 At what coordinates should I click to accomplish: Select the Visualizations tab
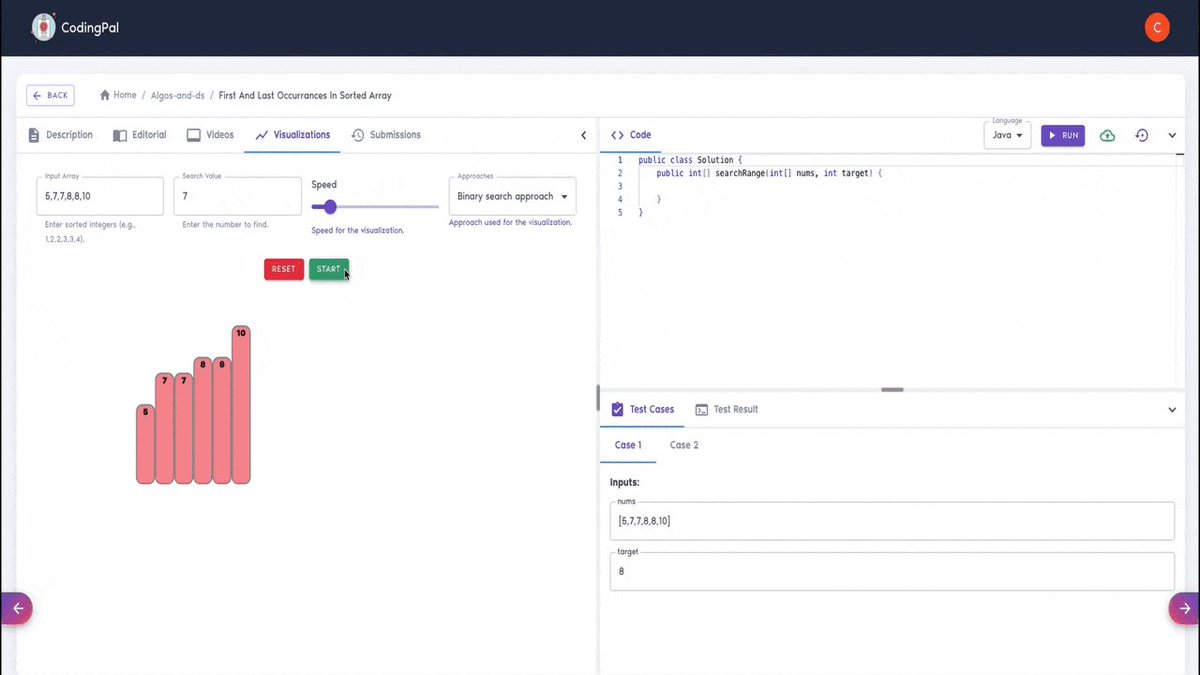point(292,135)
